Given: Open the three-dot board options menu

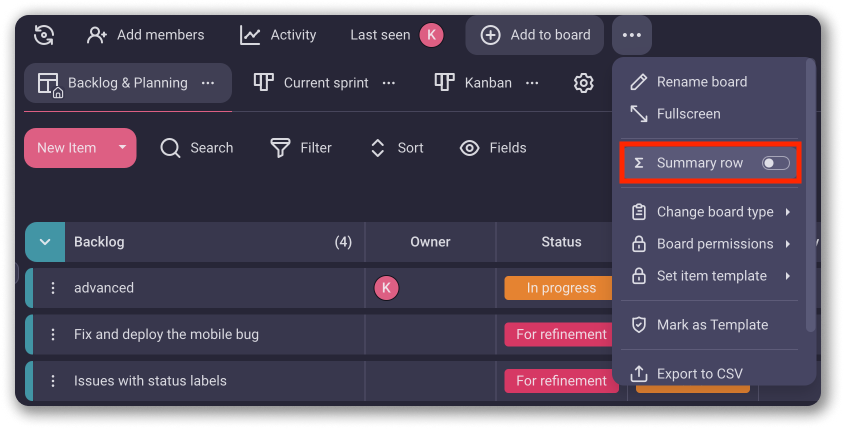Looking at the screenshot, I should [x=631, y=35].
